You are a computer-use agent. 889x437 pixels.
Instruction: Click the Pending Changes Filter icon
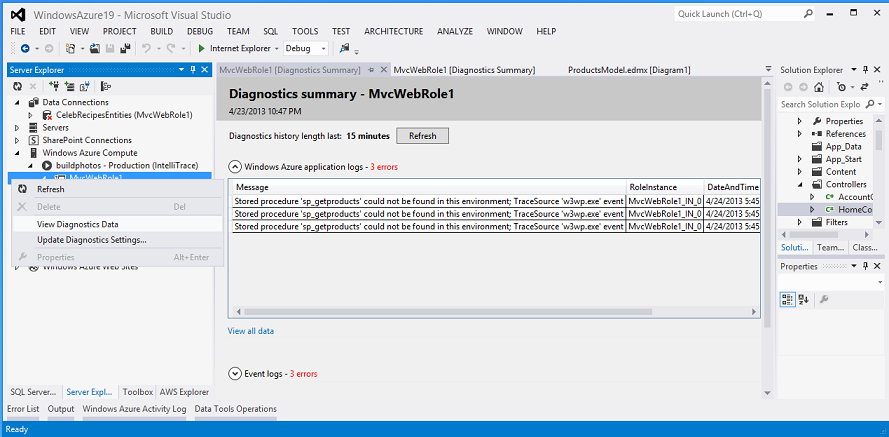(x=841, y=87)
